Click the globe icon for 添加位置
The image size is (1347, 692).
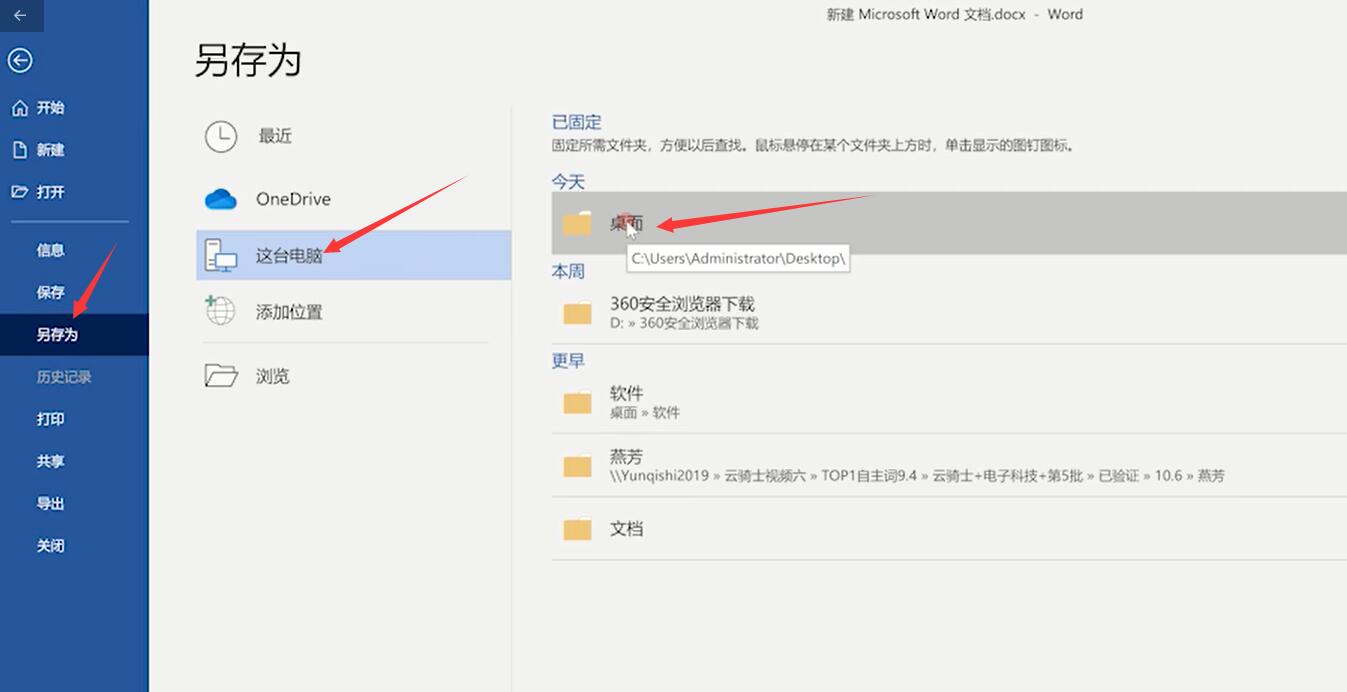(x=220, y=311)
